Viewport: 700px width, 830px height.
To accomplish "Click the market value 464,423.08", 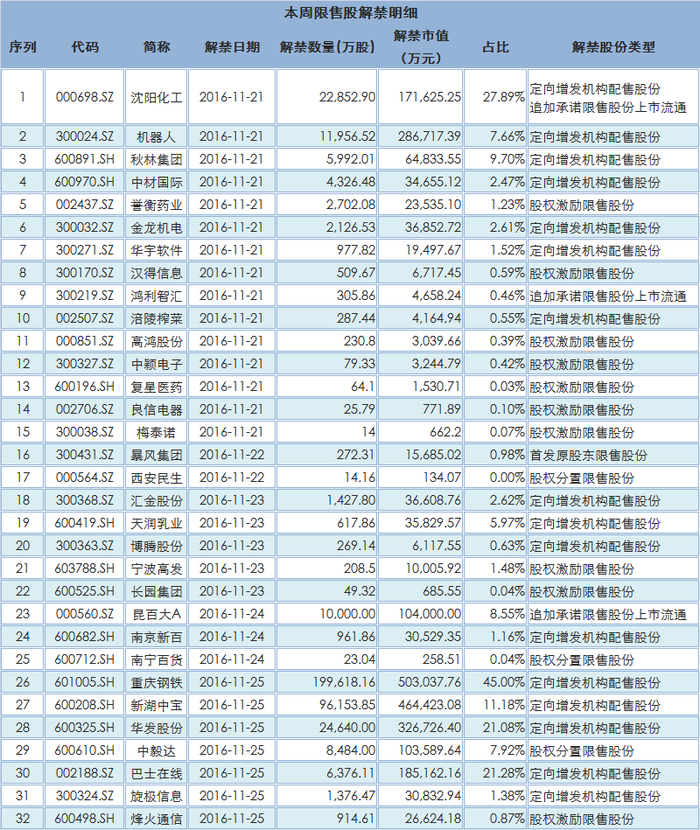I will click(x=429, y=706).
